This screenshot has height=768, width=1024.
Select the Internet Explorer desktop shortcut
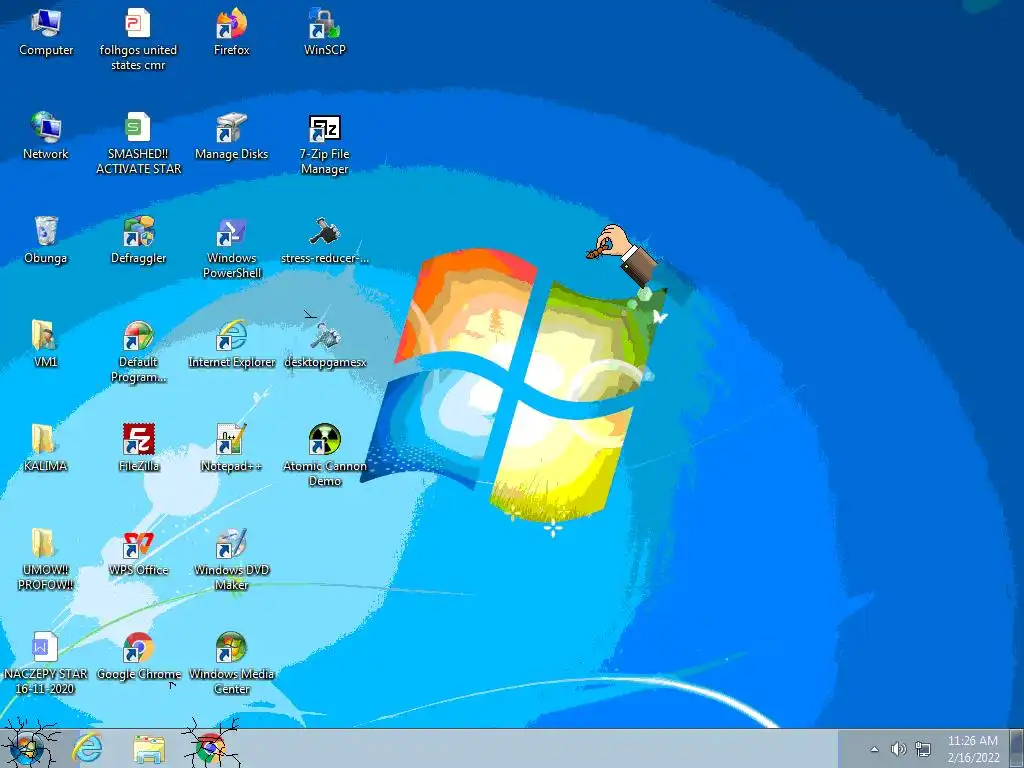coord(231,344)
